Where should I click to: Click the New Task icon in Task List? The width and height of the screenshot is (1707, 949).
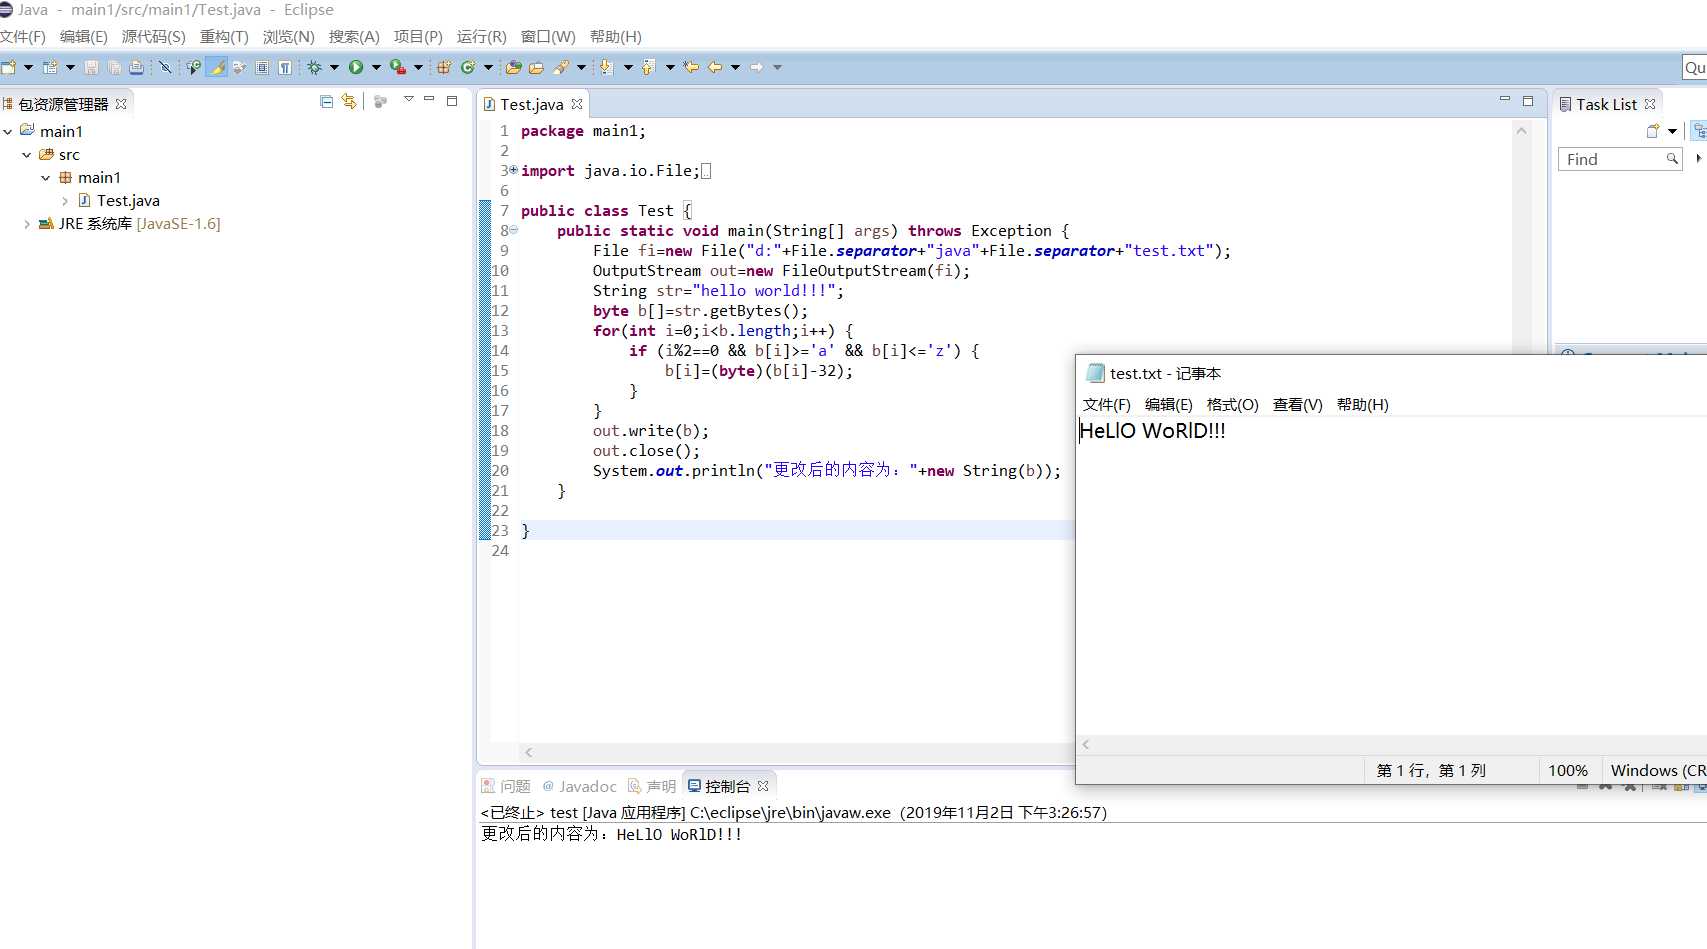[1653, 131]
